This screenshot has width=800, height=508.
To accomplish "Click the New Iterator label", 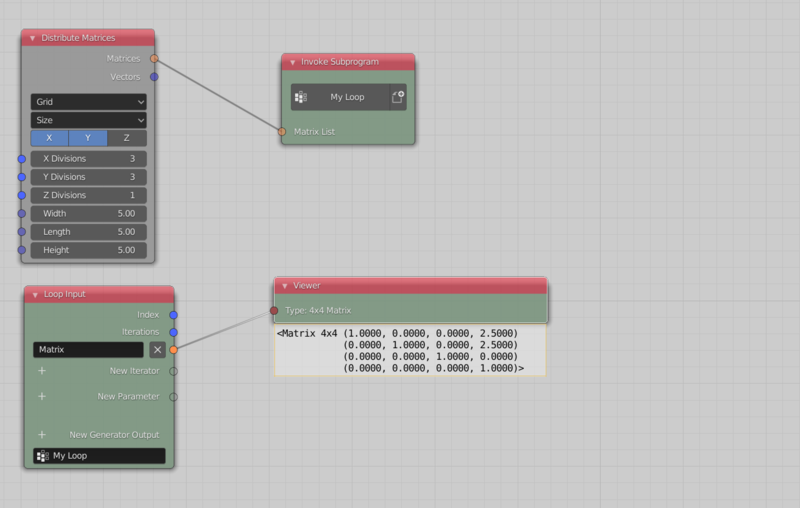I will point(134,371).
